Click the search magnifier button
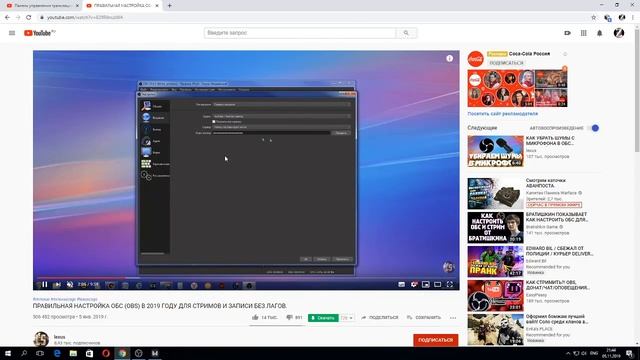The height and width of the screenshot is (360, 640). coord(406,33)
